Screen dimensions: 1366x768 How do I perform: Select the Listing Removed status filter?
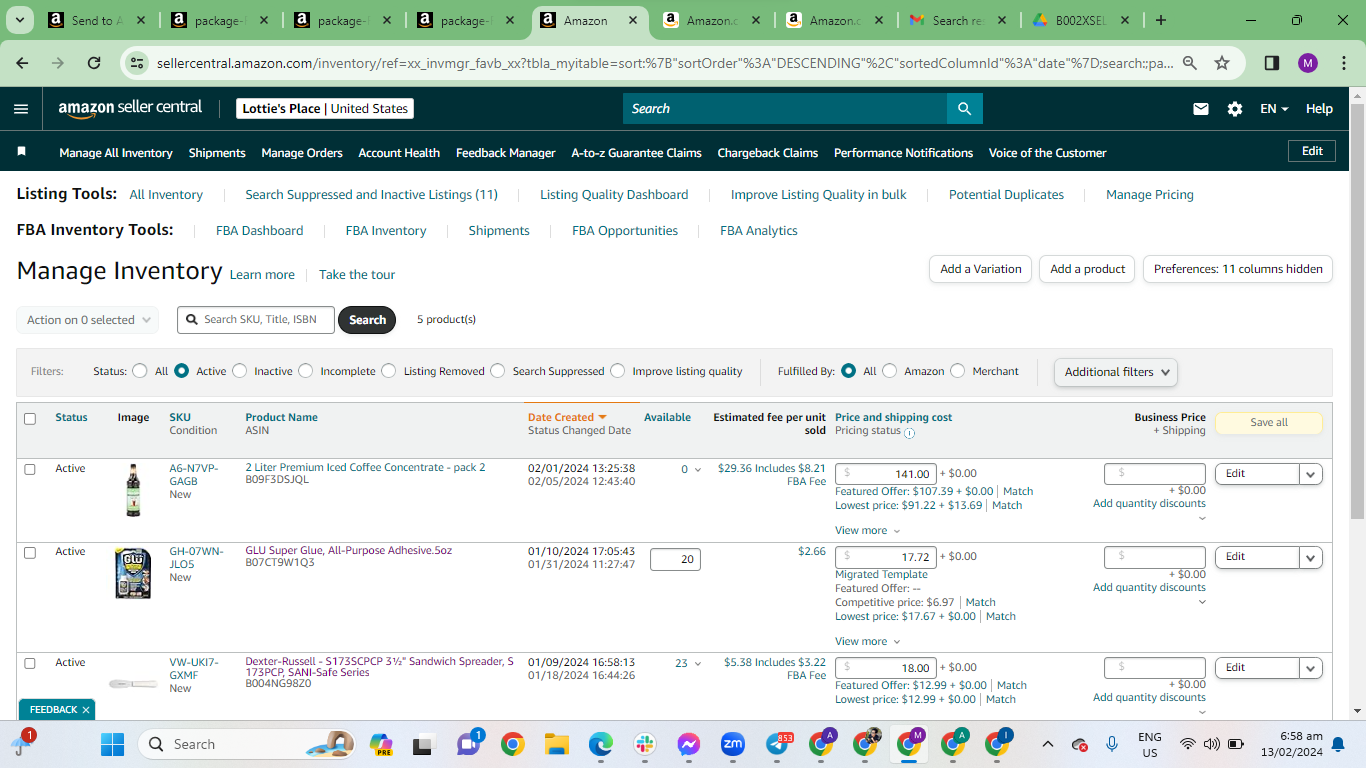(x=389, y=371)
